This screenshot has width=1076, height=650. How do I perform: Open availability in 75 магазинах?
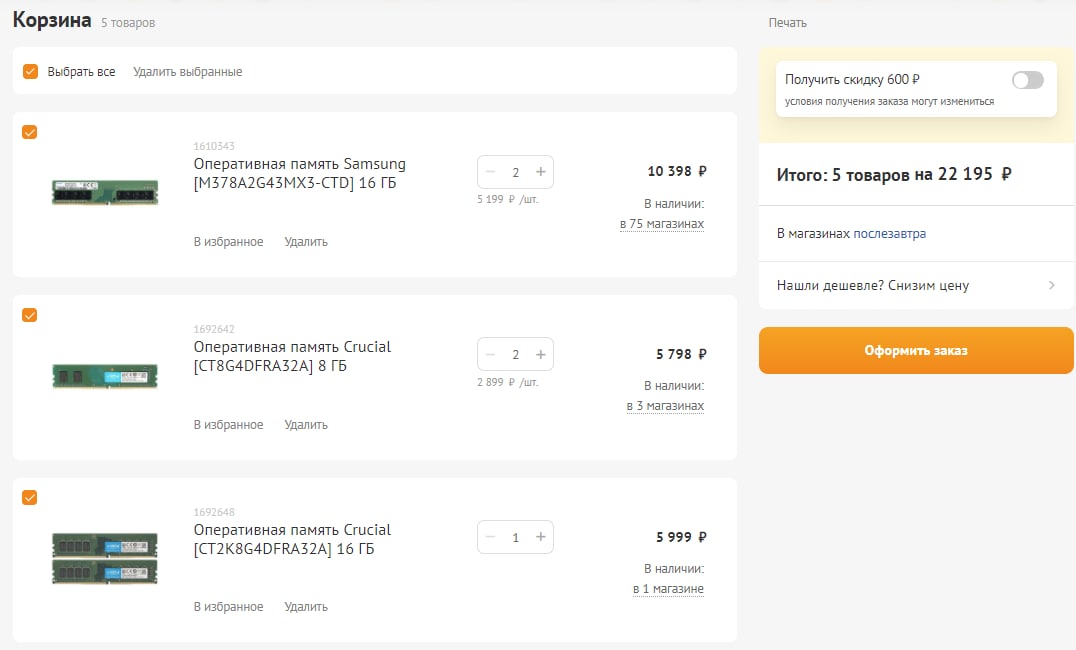point(662,224)
